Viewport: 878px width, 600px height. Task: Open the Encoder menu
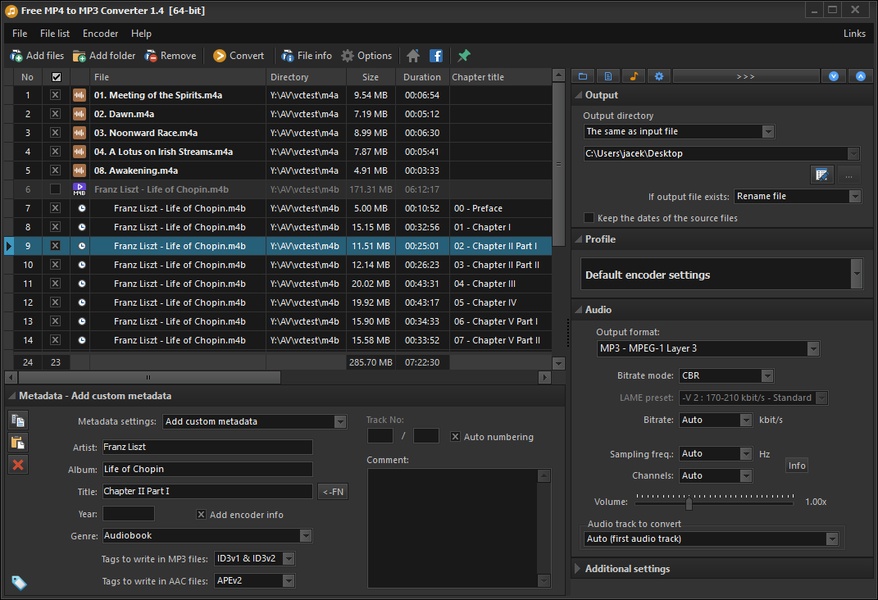[100, 33]
